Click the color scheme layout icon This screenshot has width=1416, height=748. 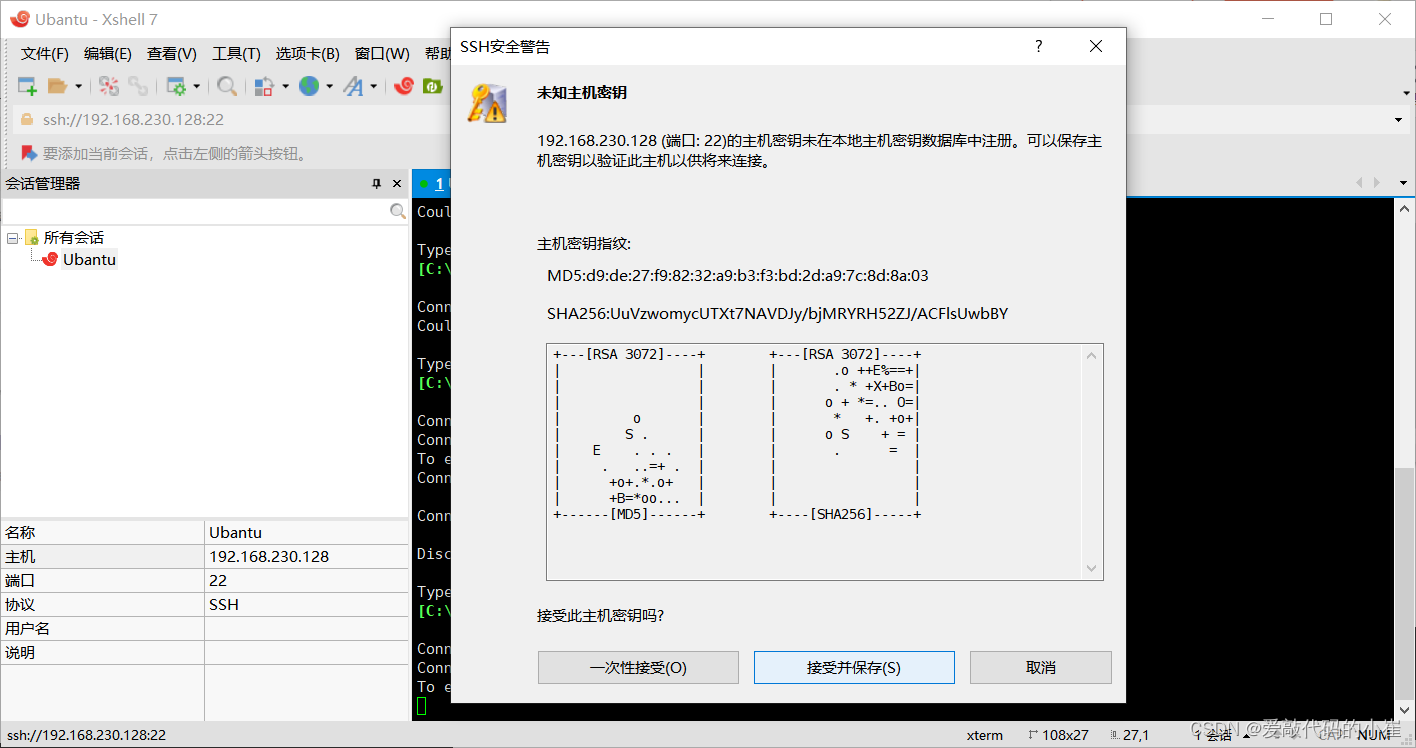pyautogui.click(x=264, y=87)
